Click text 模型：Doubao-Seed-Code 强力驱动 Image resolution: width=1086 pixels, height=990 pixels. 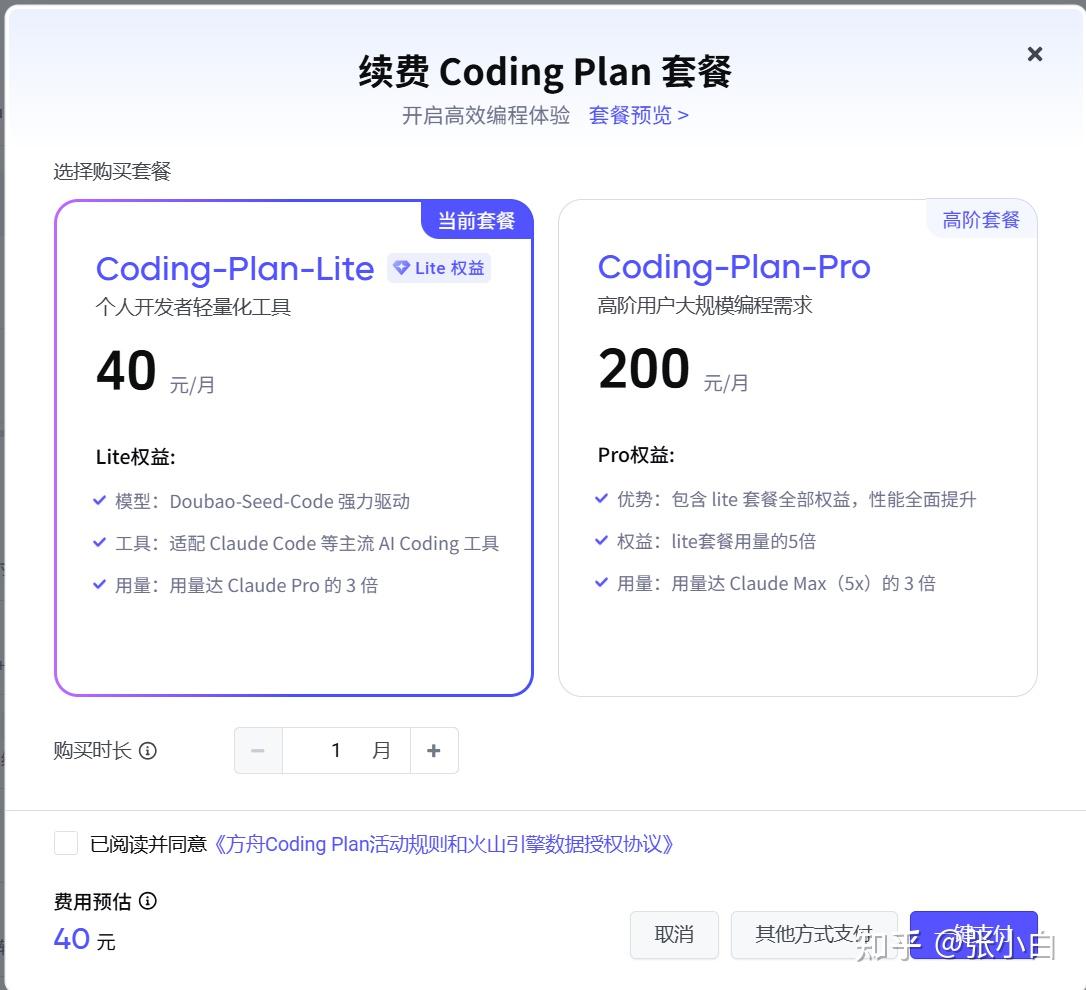pyautogui.click(x=262, y=501)
